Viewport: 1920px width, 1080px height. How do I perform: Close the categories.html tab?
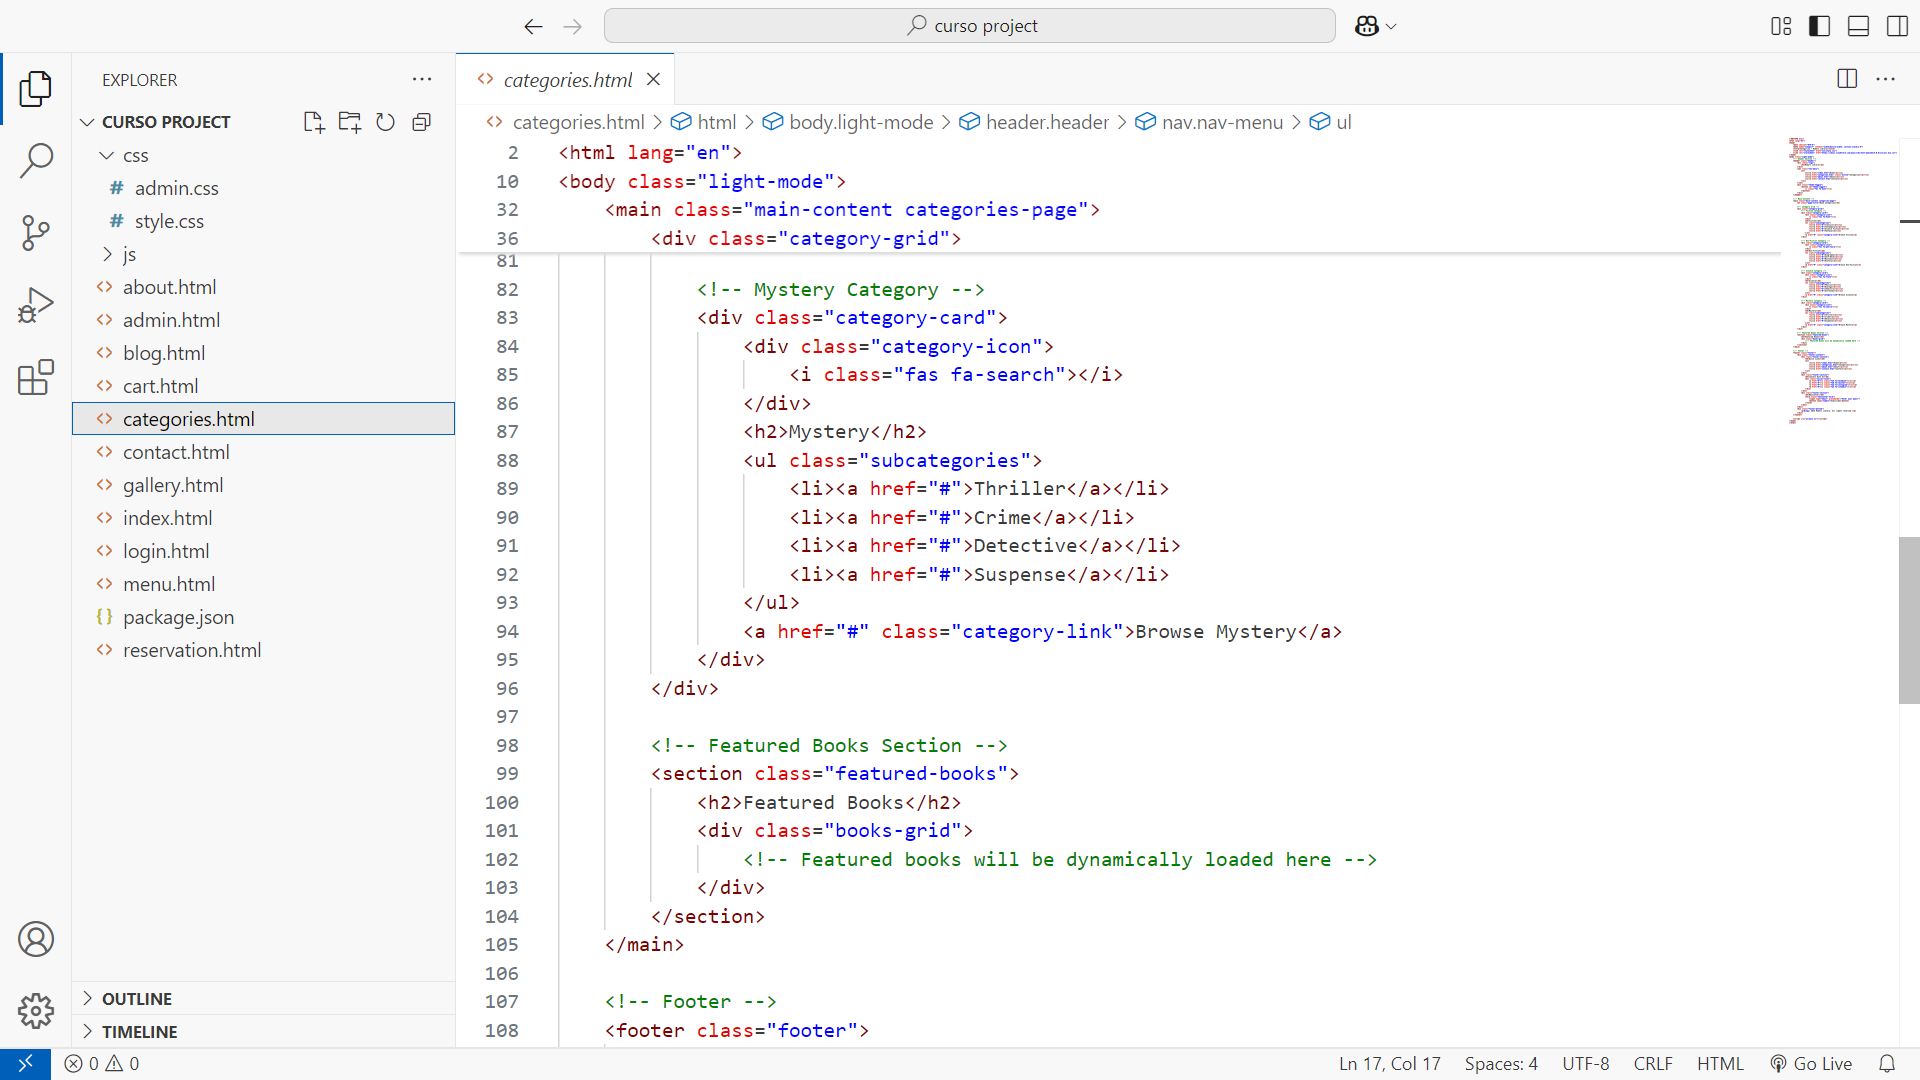(653, 79)
